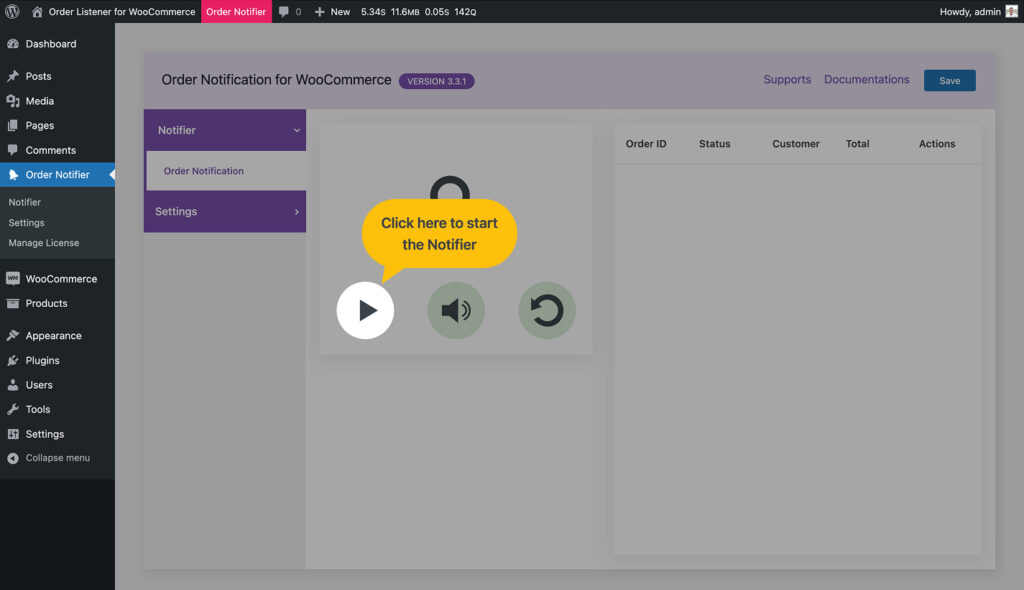
Task: Click the Order Notification for WooCommerce title
Action: (x=276, y=80)
